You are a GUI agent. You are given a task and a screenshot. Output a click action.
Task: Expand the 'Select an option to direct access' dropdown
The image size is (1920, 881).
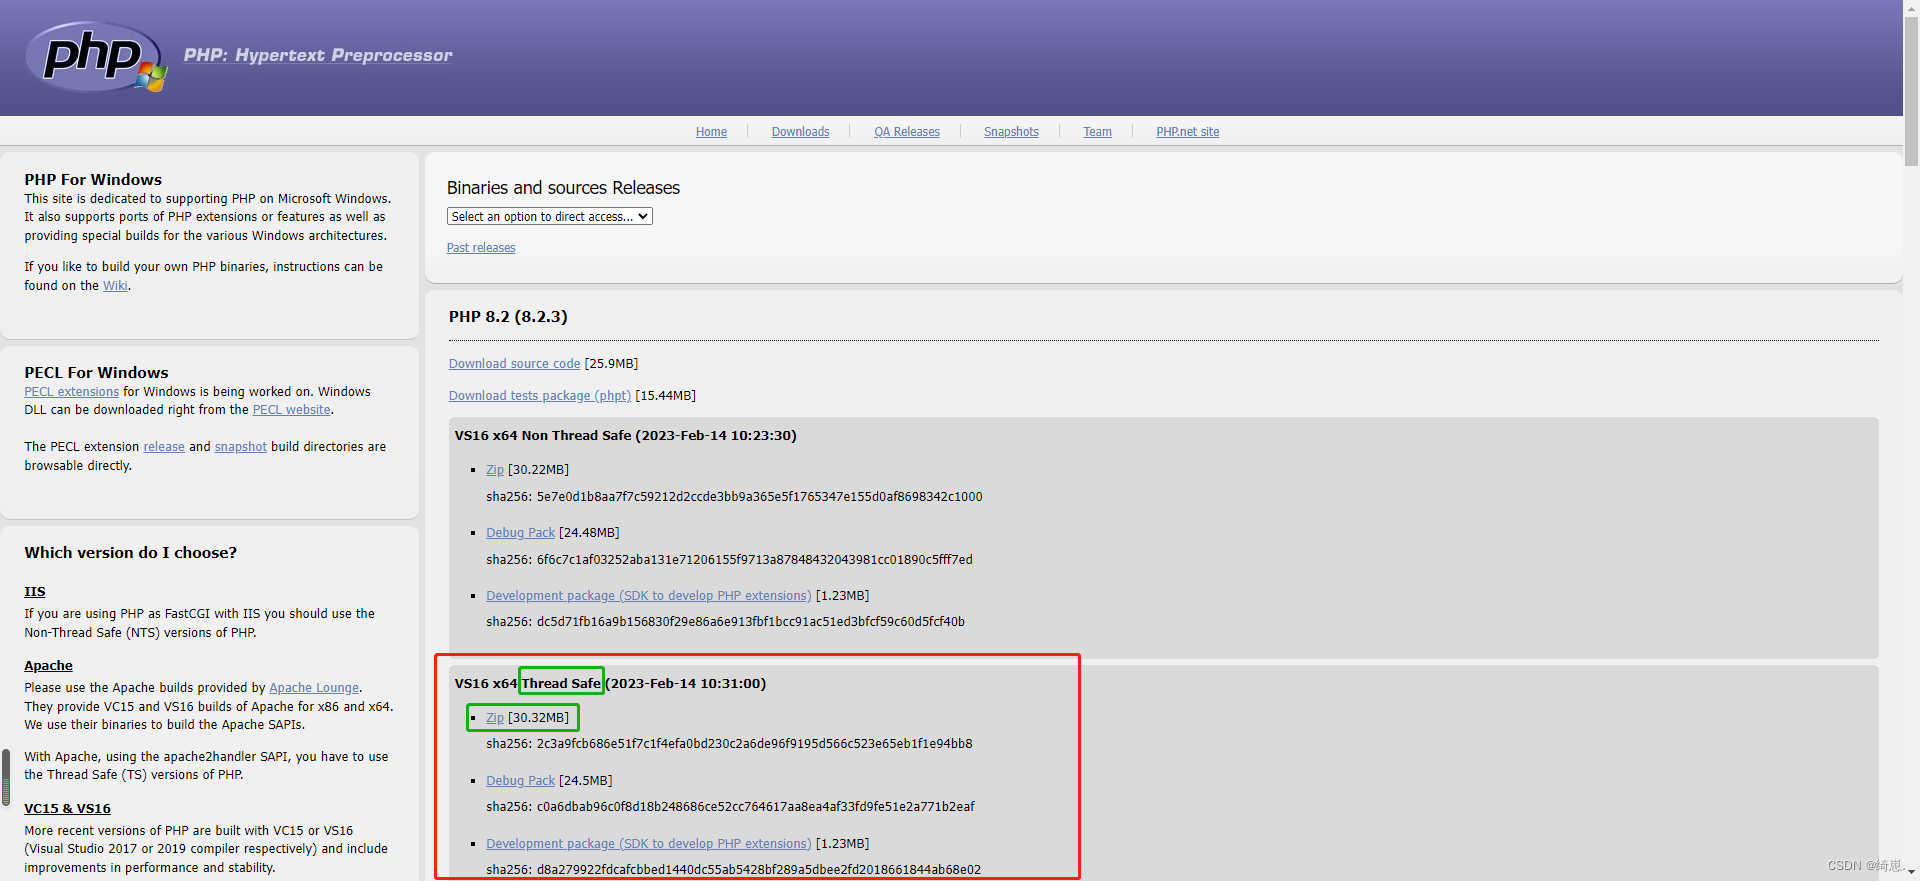click(x=549, y=216)
